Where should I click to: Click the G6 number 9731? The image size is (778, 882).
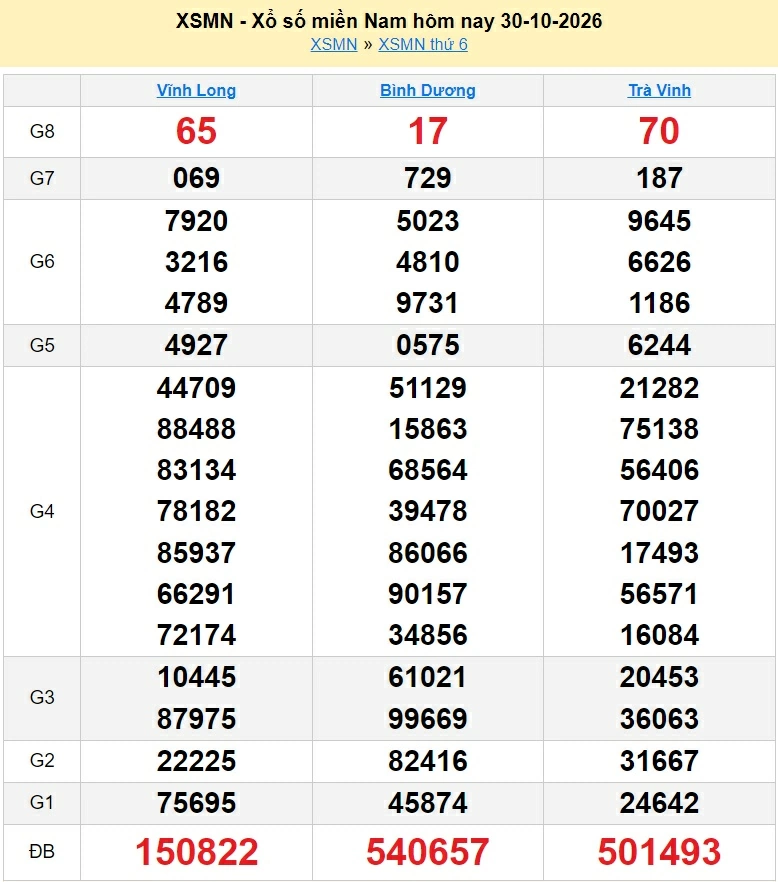428,303
